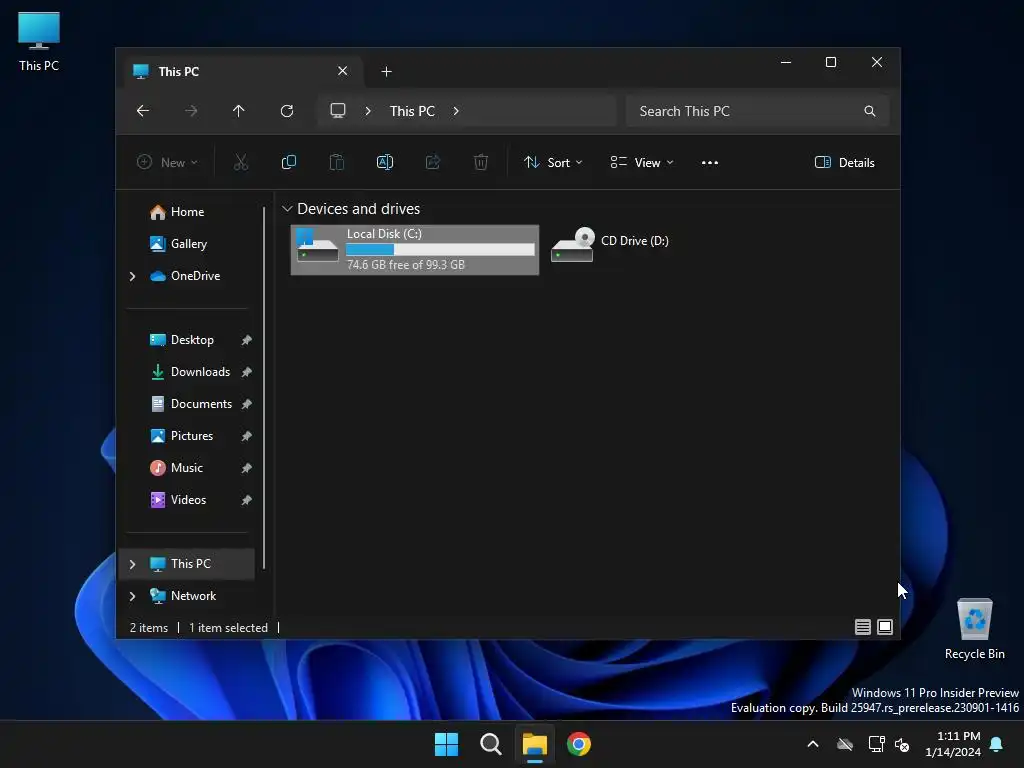Toggle the Details pane
The image size is (1024, 768).
pos(844,163)
